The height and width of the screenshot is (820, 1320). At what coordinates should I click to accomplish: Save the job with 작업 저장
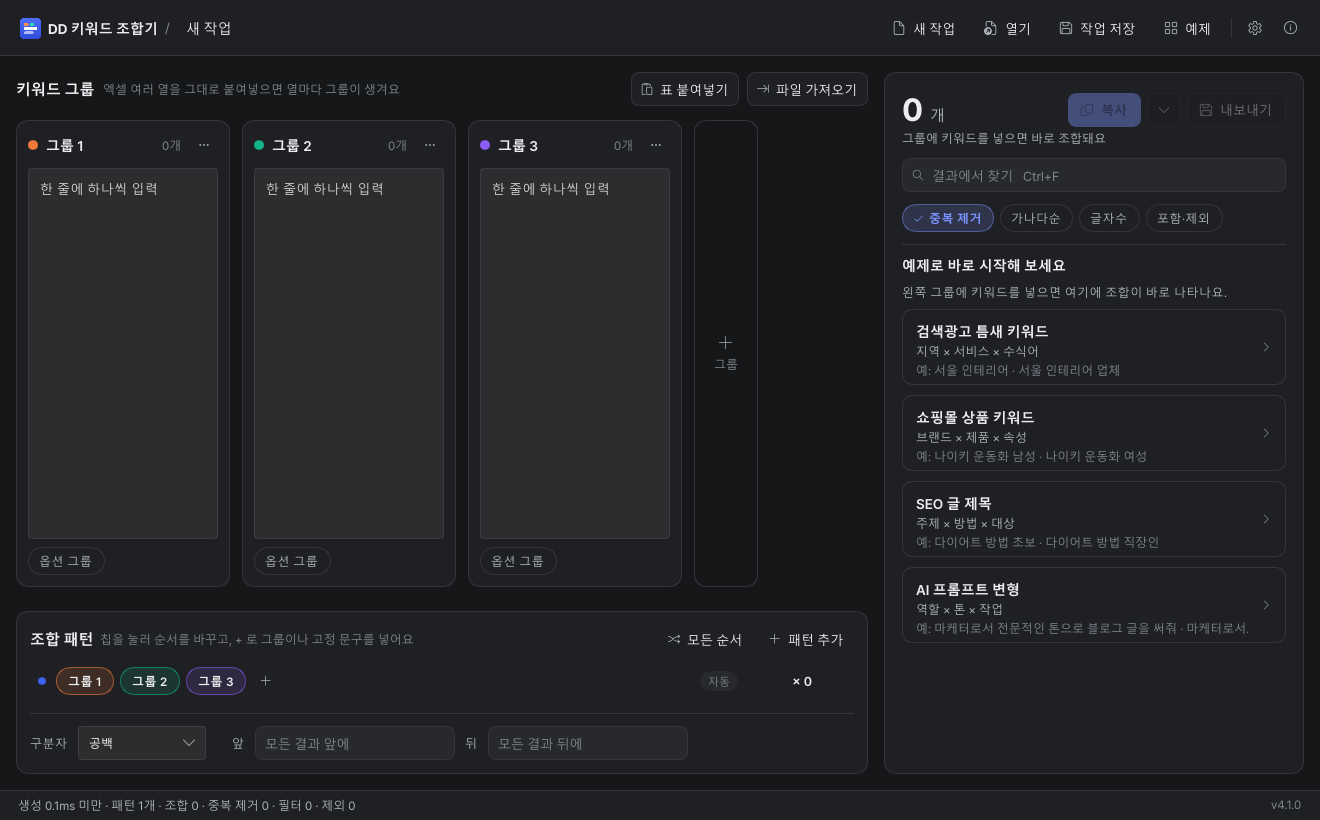pyautogui.click(x=1097, y=28)
